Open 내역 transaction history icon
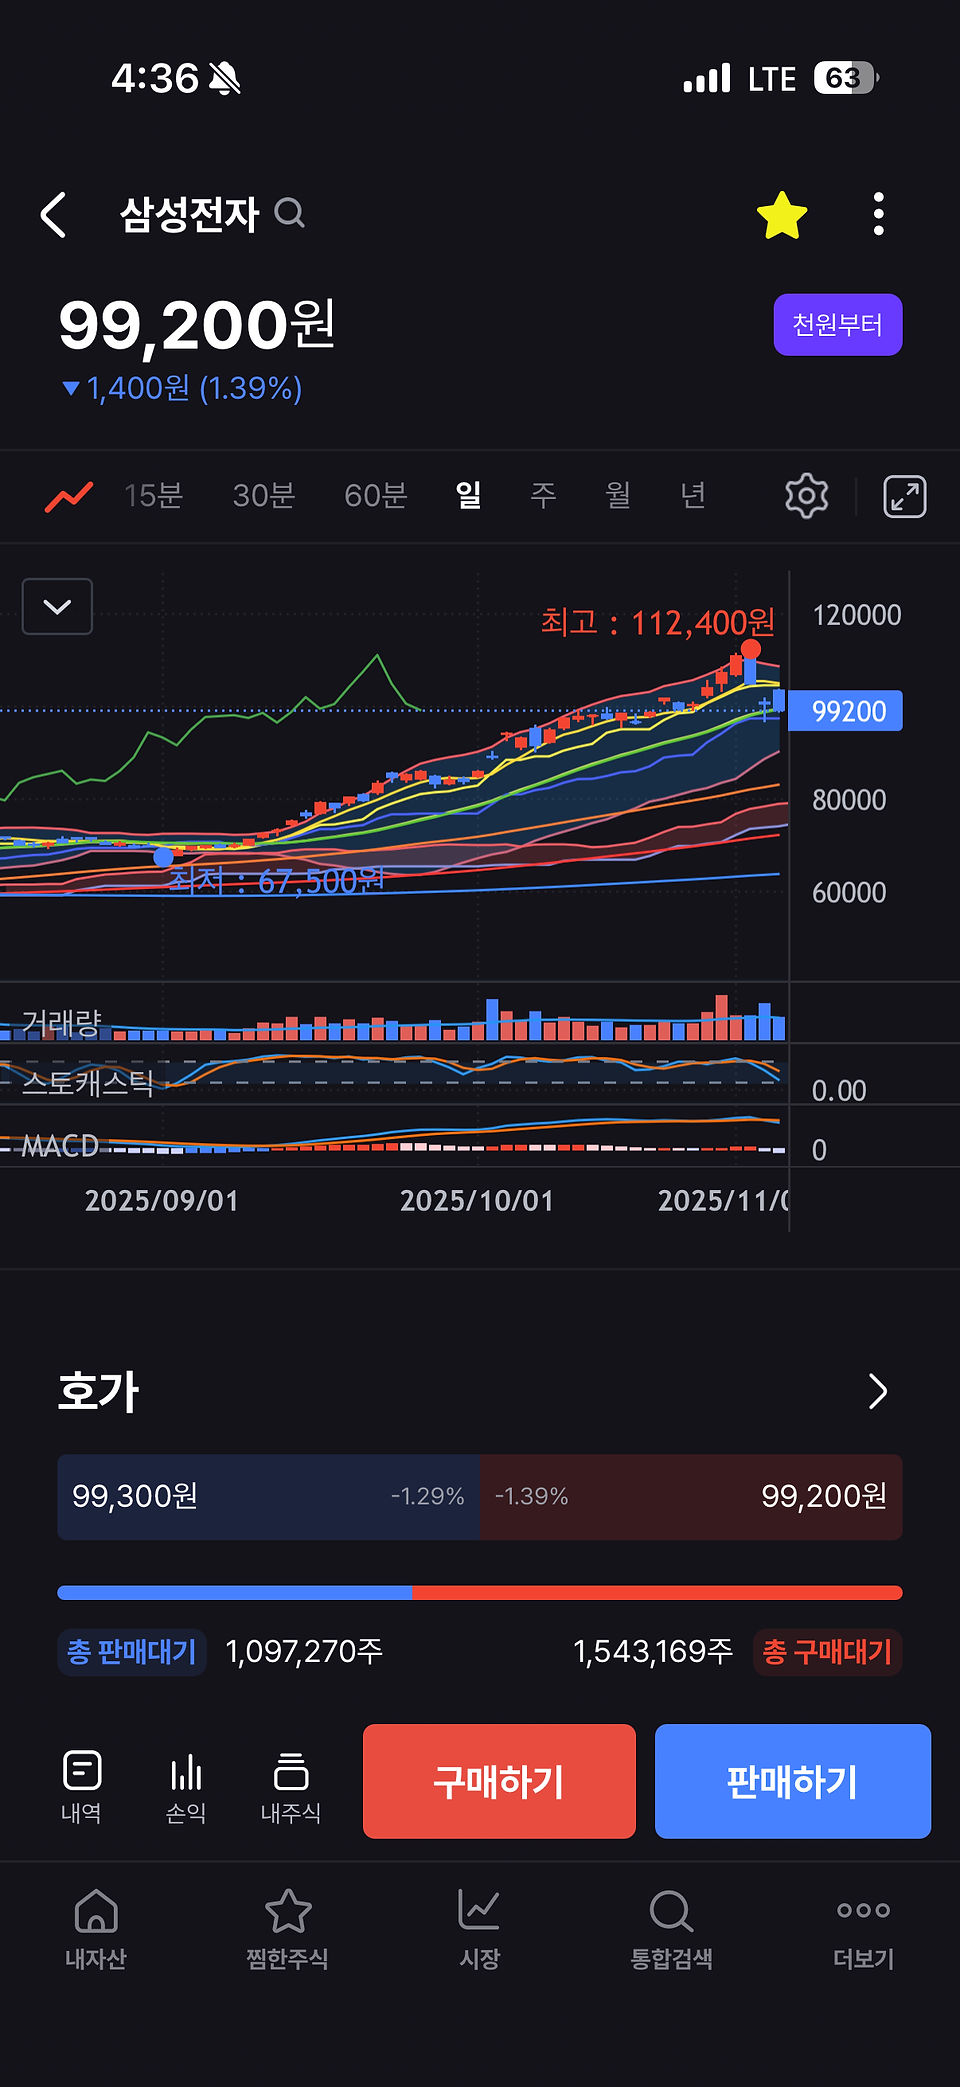This screenshot has width=960, height=2087. point(81,1787)
